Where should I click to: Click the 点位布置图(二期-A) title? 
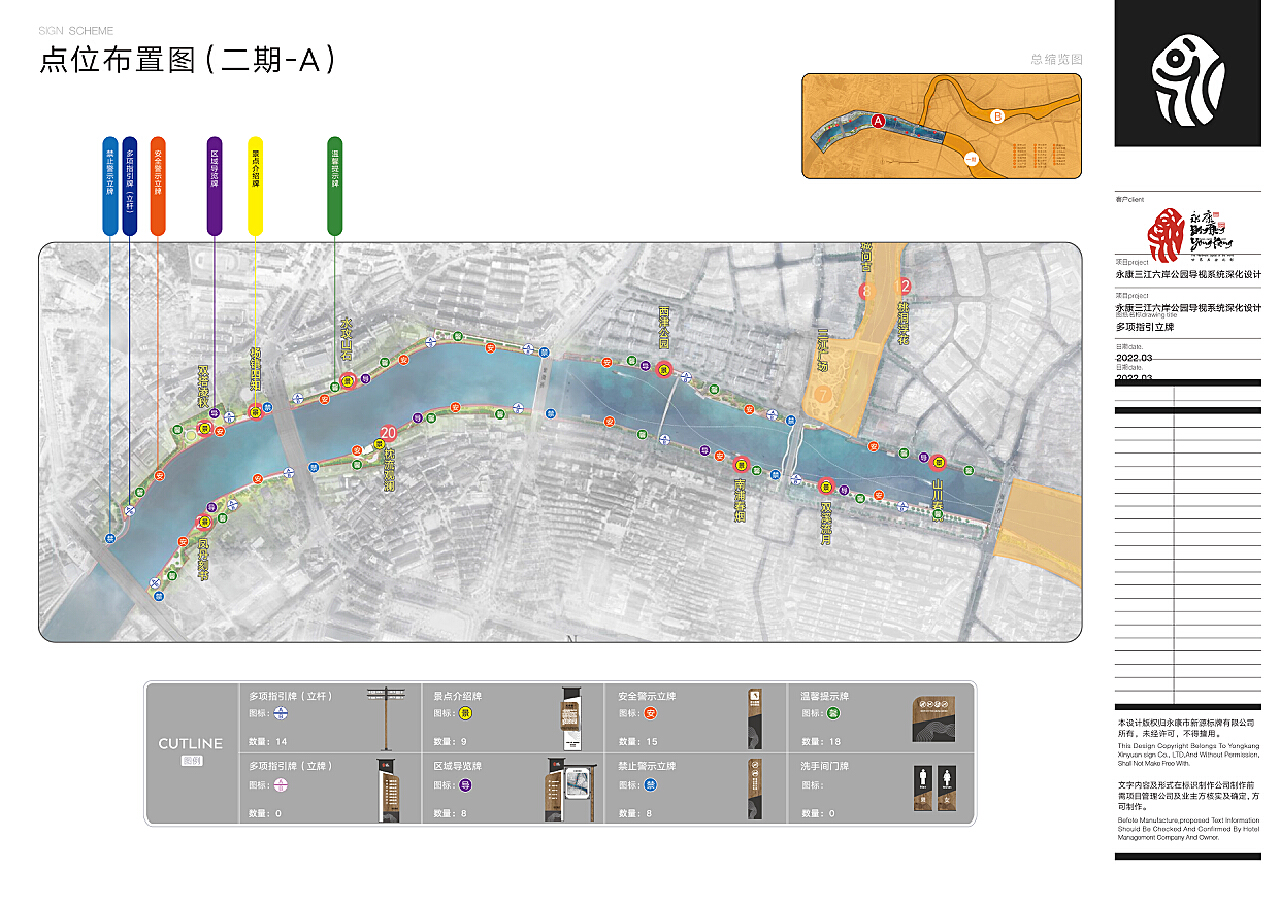(188, 60)
